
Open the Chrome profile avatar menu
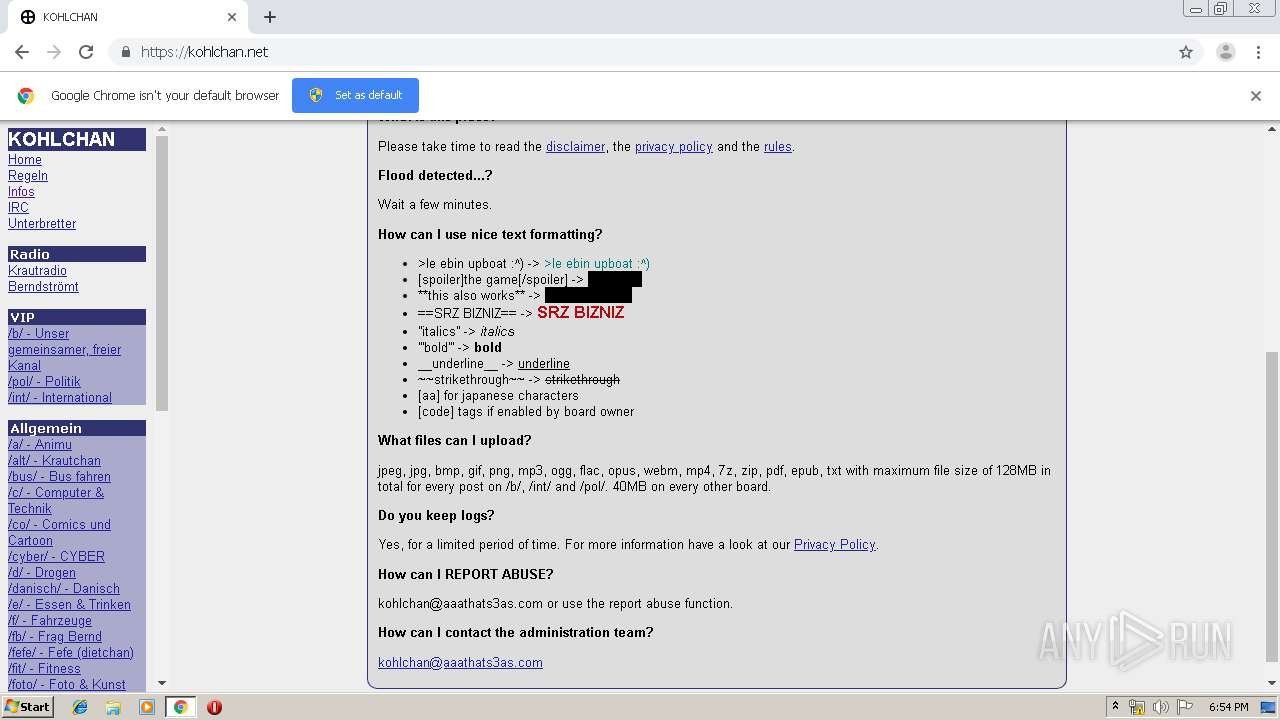pyautogui.click(x=1226, y=52)
